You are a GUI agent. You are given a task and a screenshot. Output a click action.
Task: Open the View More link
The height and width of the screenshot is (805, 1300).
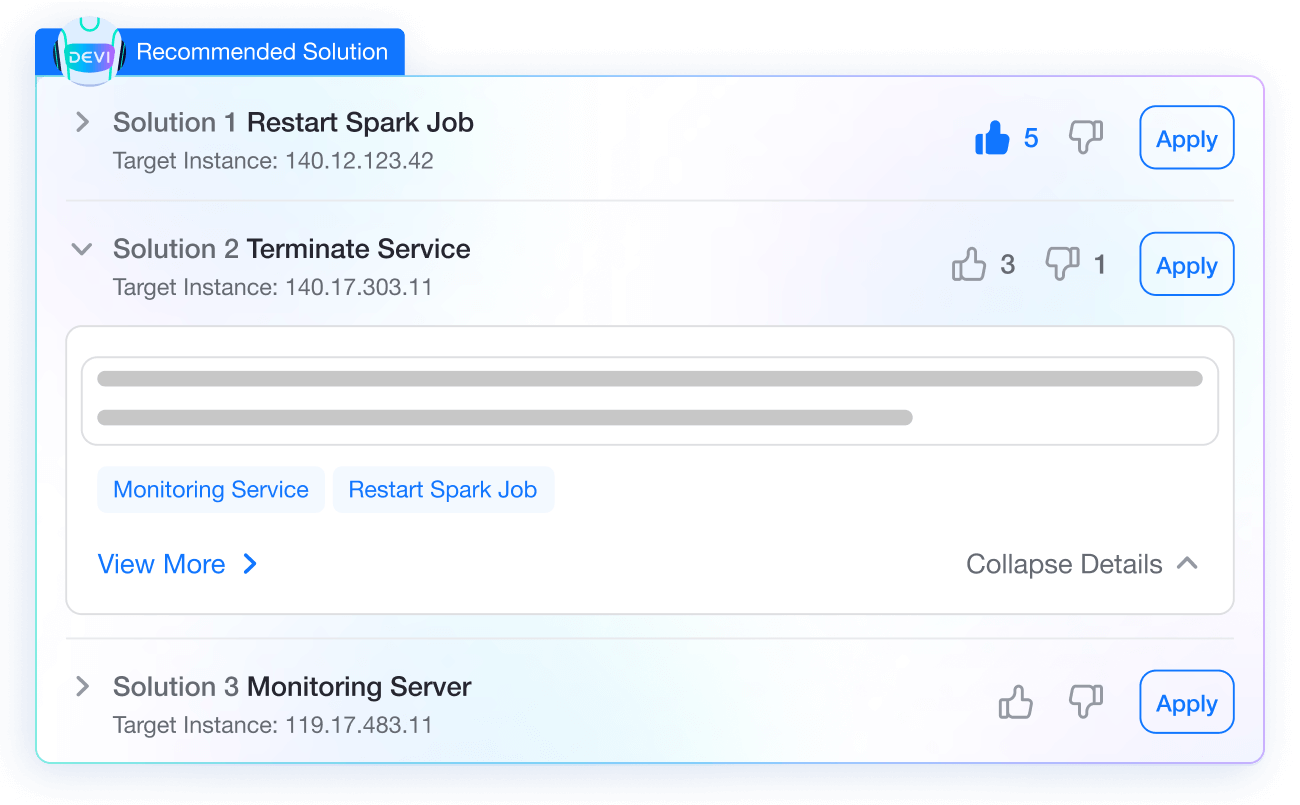click(177, 564)
